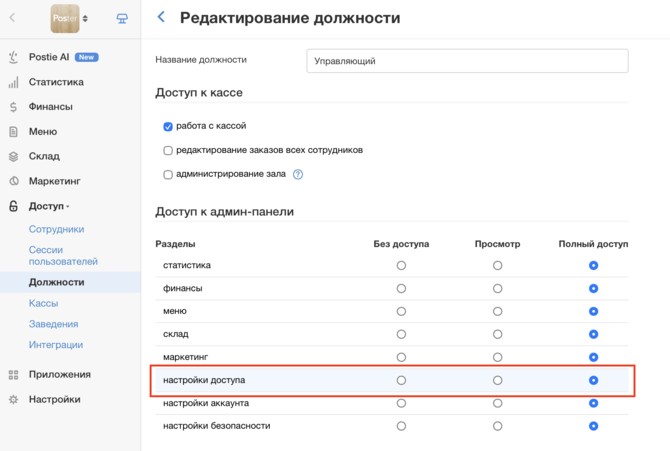The image size is (670, 451).
Task: Set меню to Просмотр
Action: tap(497, 311)
